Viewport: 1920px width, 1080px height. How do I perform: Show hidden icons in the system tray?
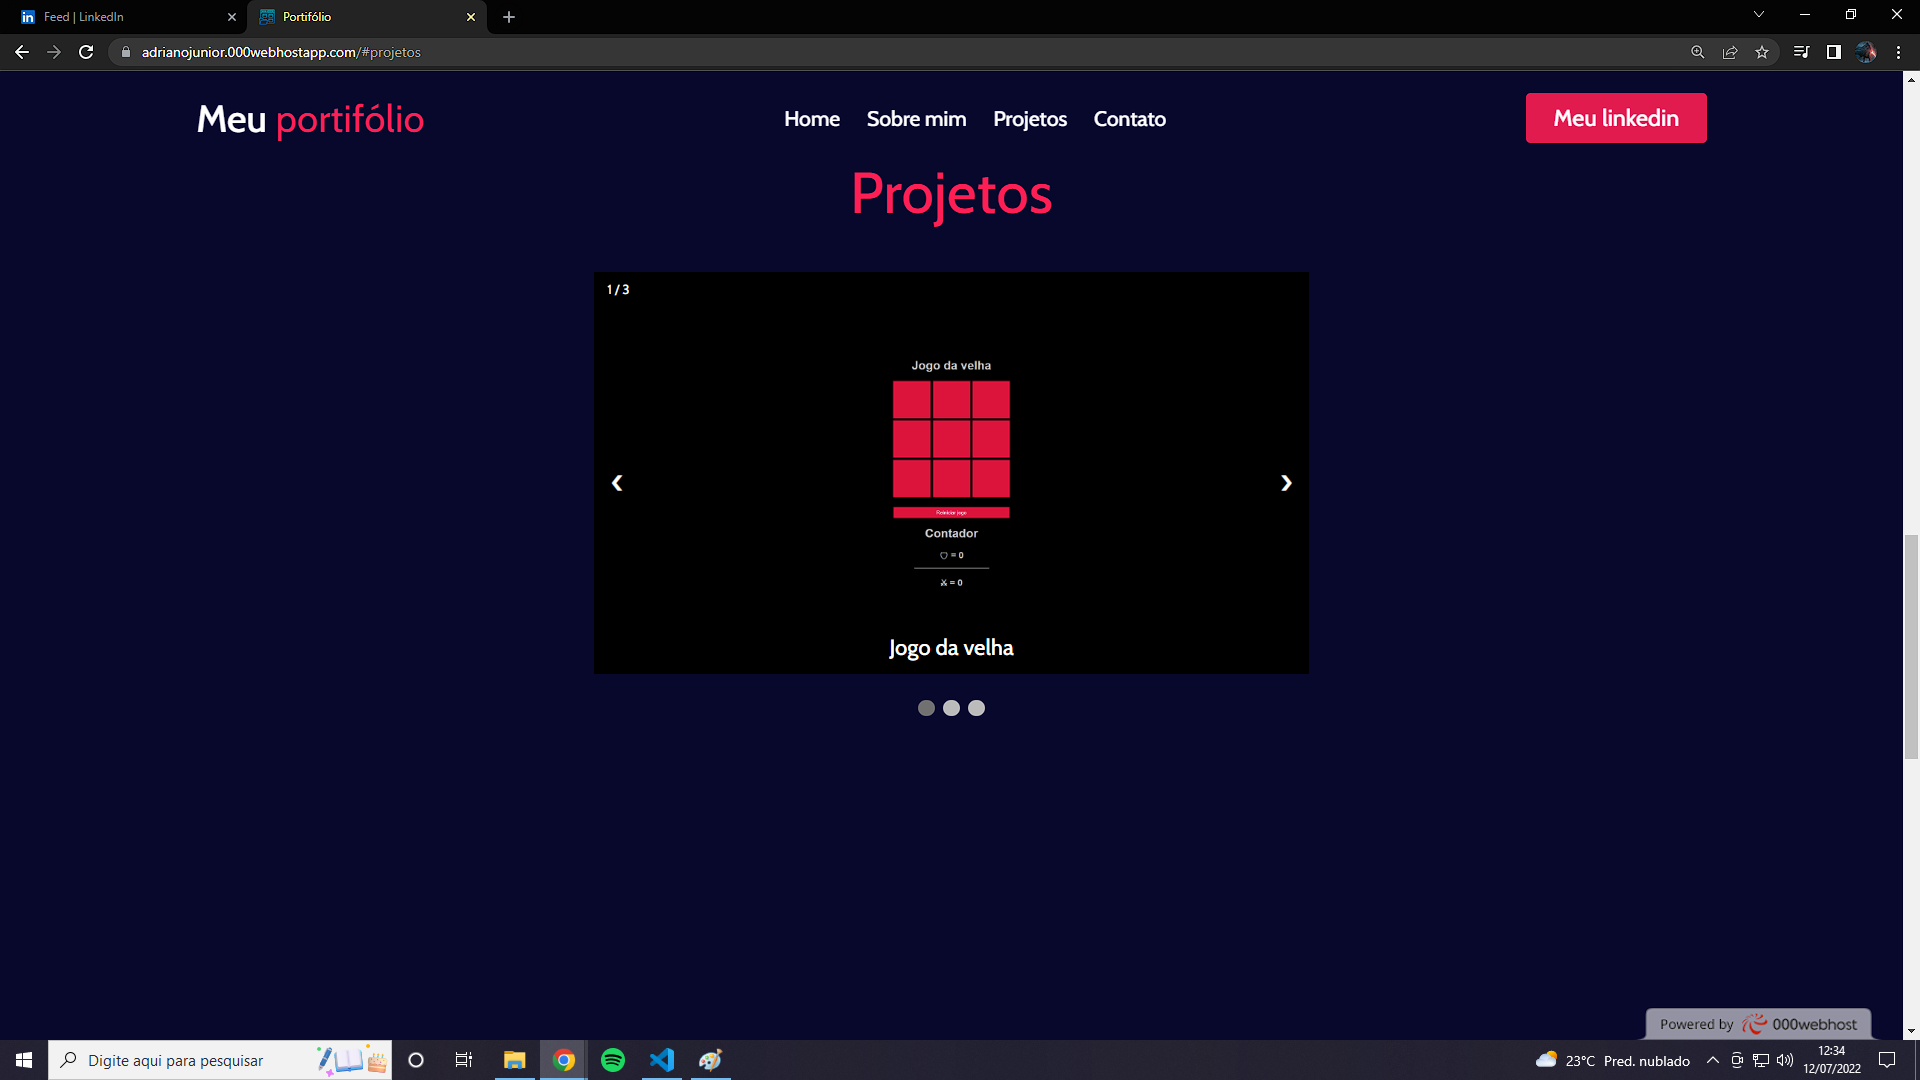1711,1060
